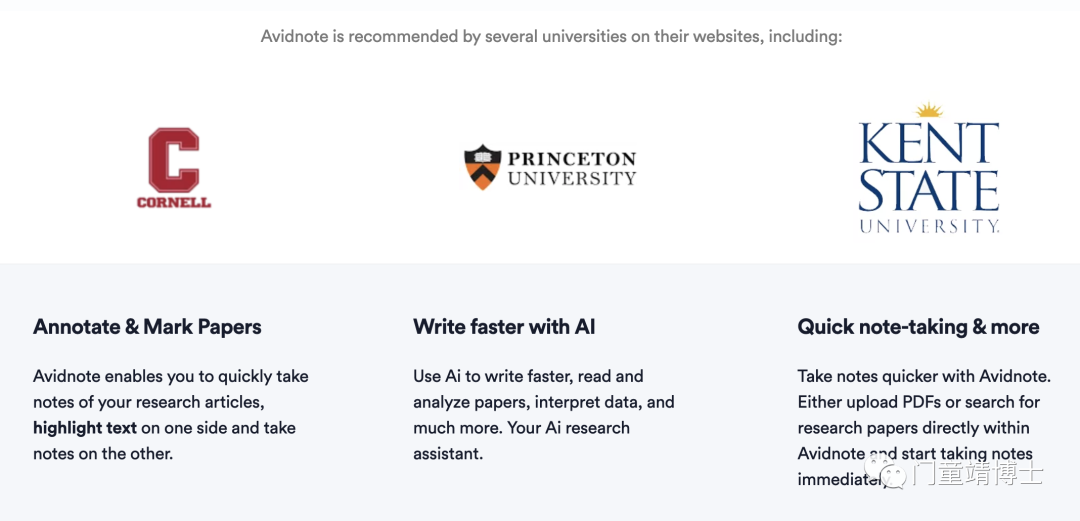Click the Cornell red C logo

pyautogui.click(x=174, y=160)
